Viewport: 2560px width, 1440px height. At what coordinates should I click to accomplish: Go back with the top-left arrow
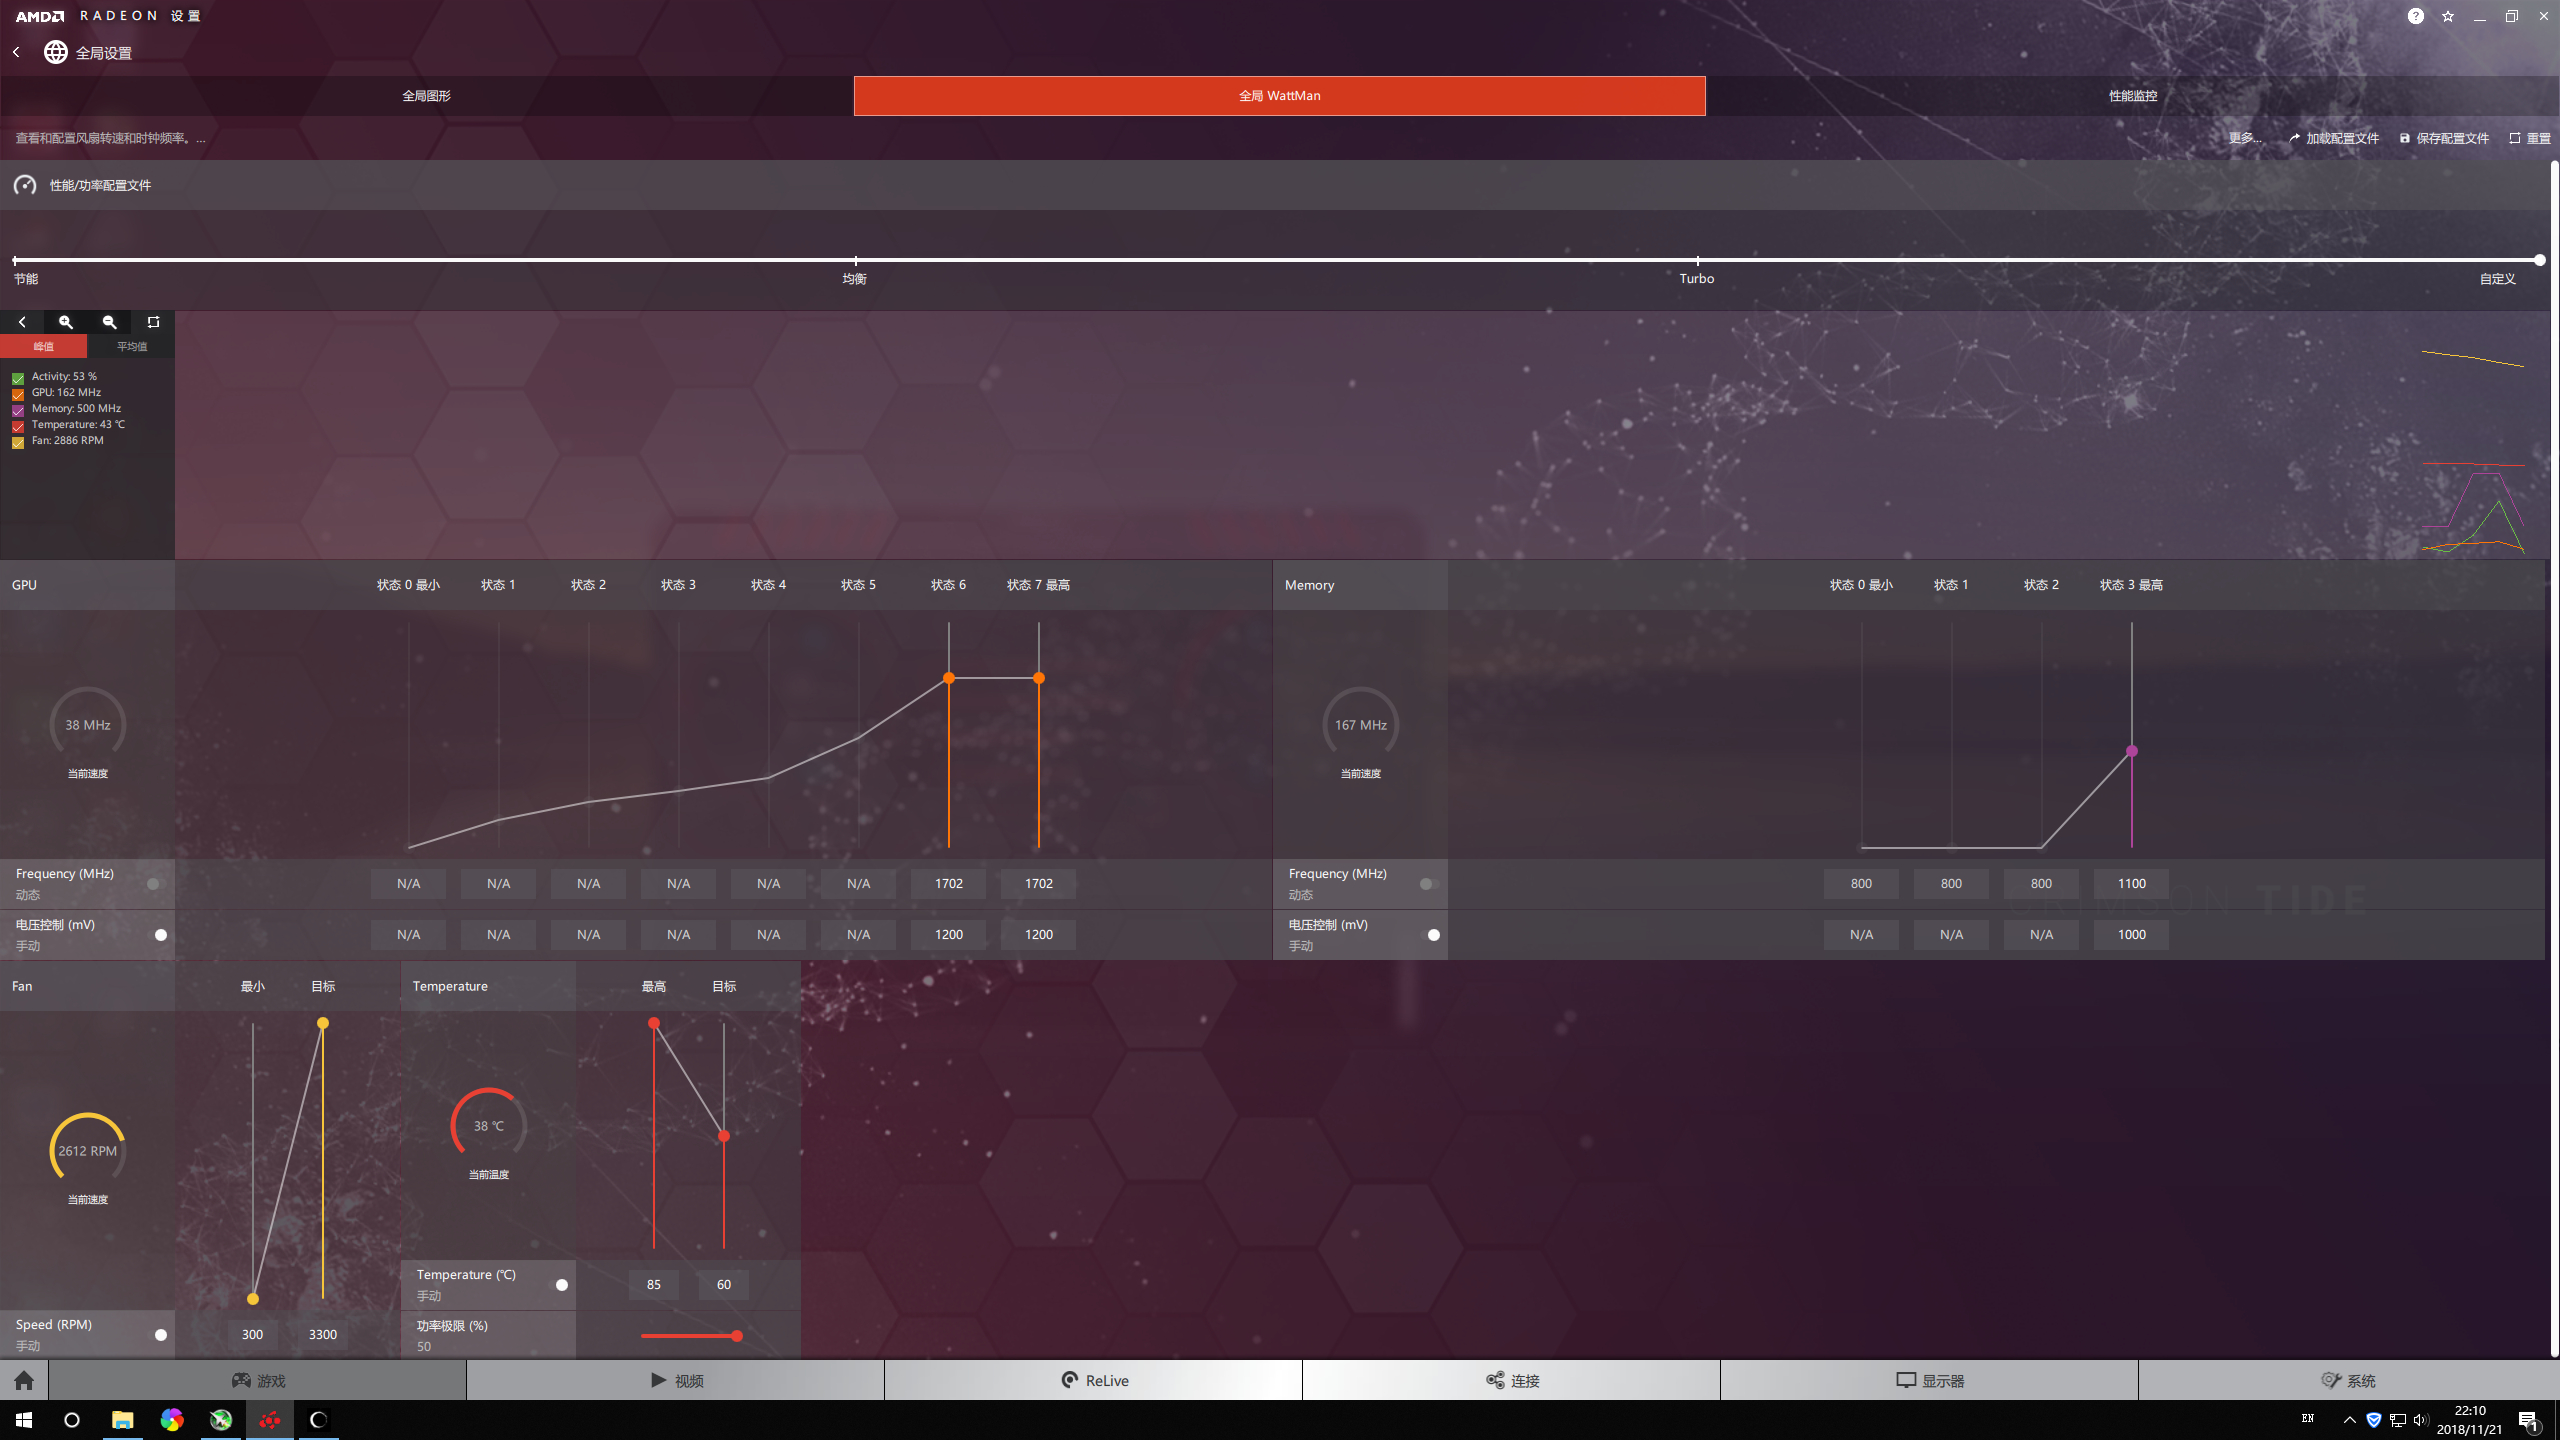[16, 52]
